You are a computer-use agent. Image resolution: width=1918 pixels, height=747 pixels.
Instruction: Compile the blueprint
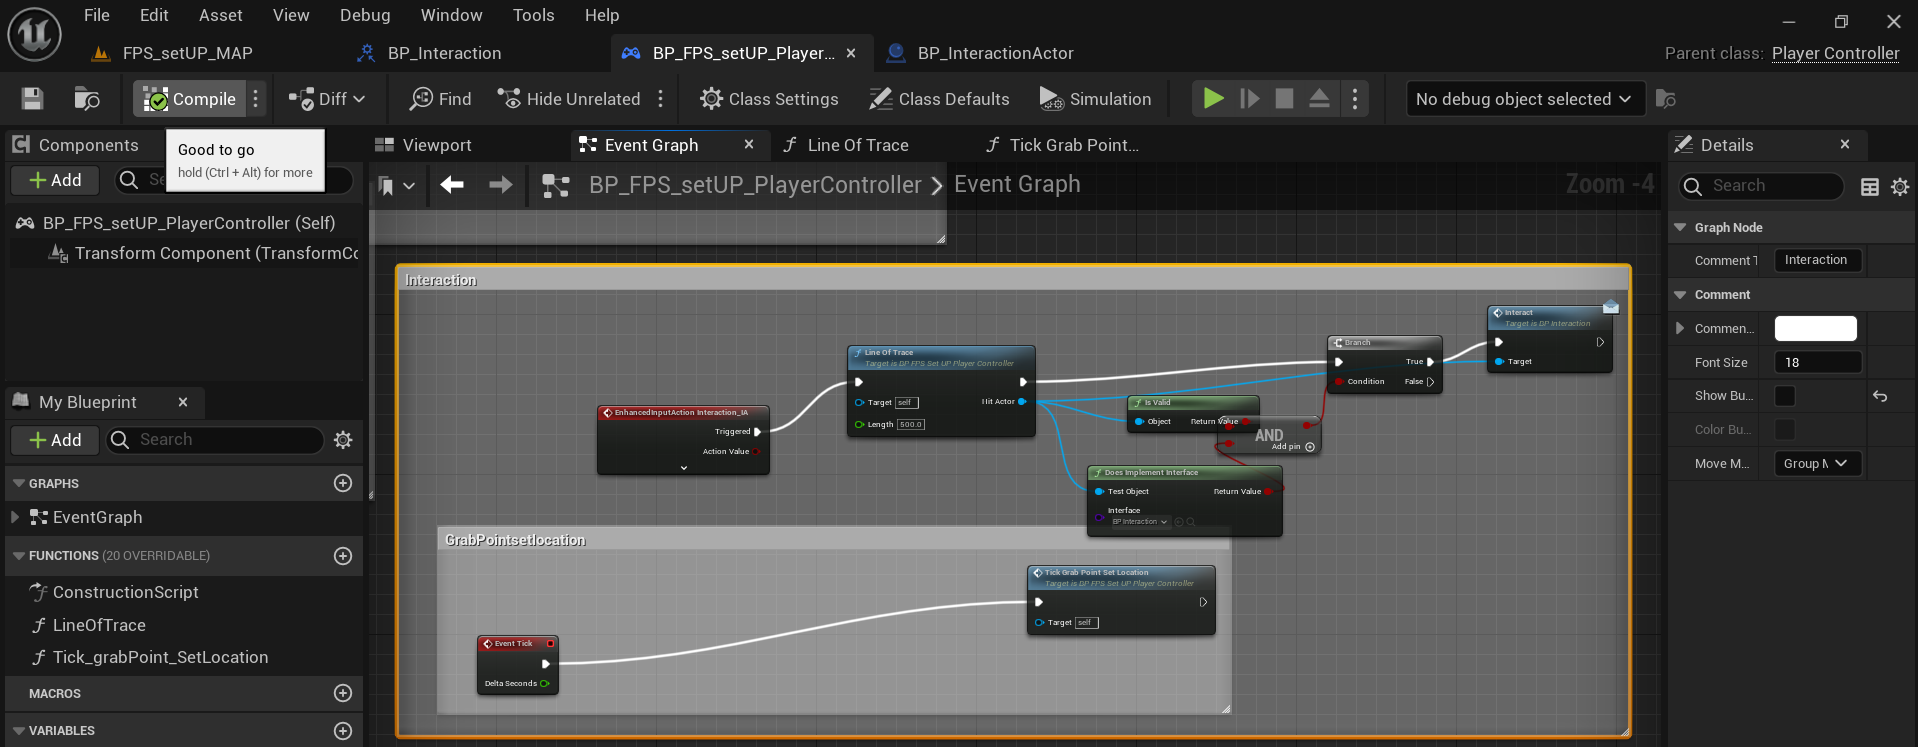pos(190,99)
